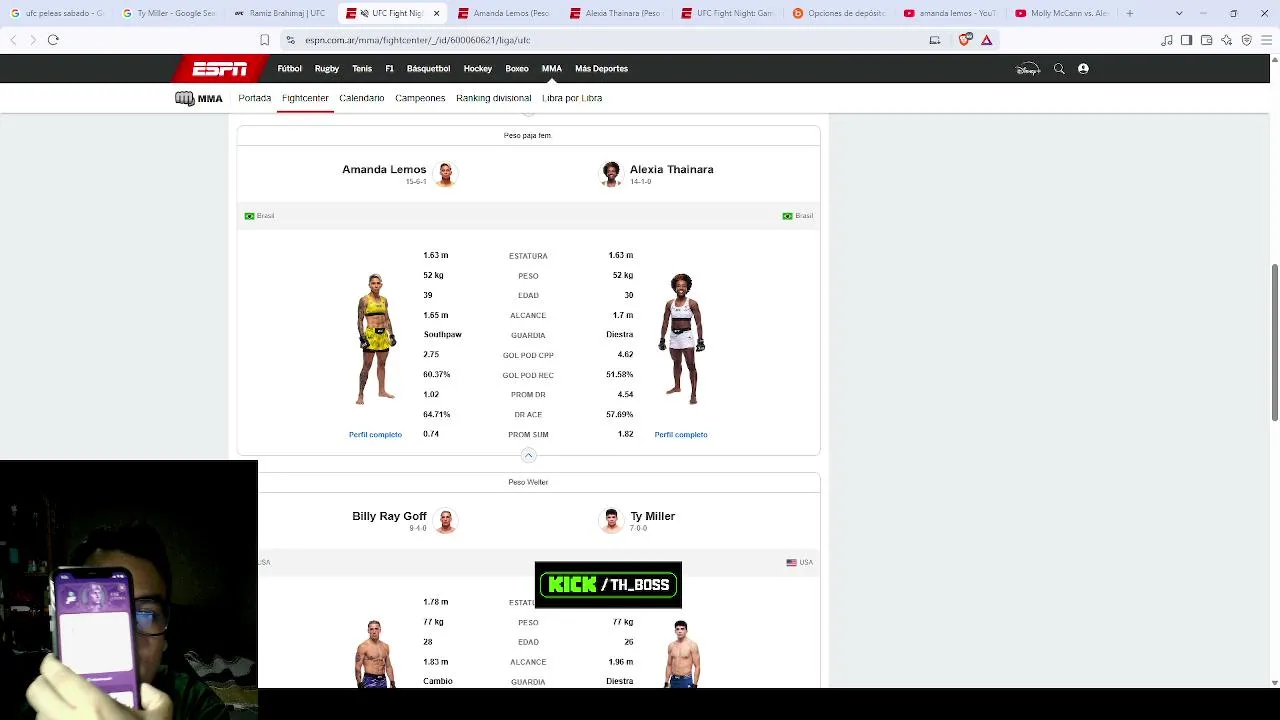Viewport: 1280px width, 720px height.
Task: Open the Brave Shields icon
Action: click(965, 40)
